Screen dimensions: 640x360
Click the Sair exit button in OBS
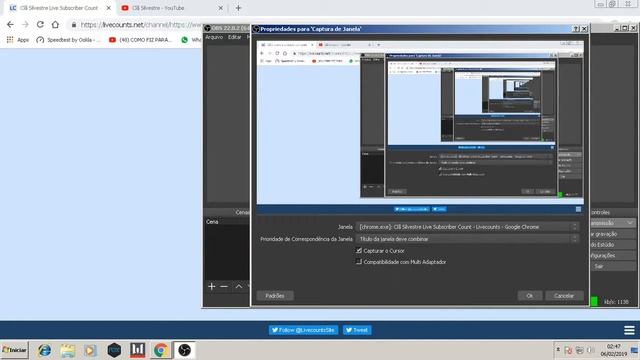coord(612,266)
